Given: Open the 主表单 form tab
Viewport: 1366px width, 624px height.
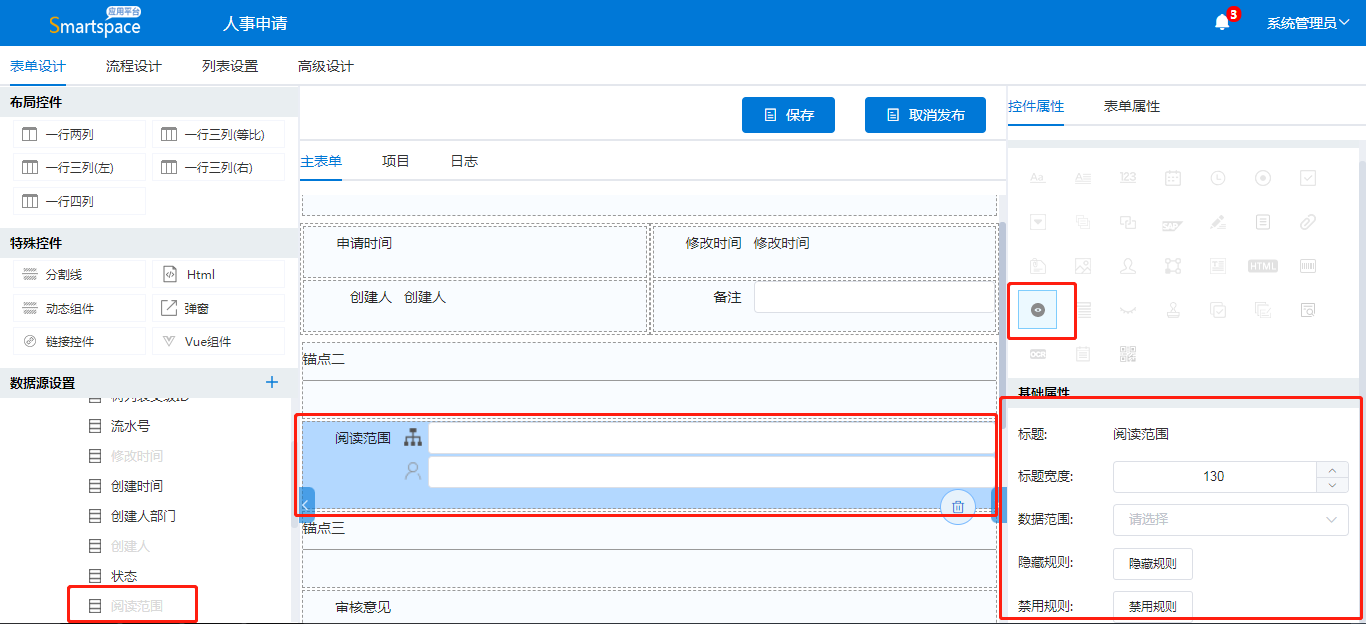Looking at the screenshot, I should (x=321, y=161).
